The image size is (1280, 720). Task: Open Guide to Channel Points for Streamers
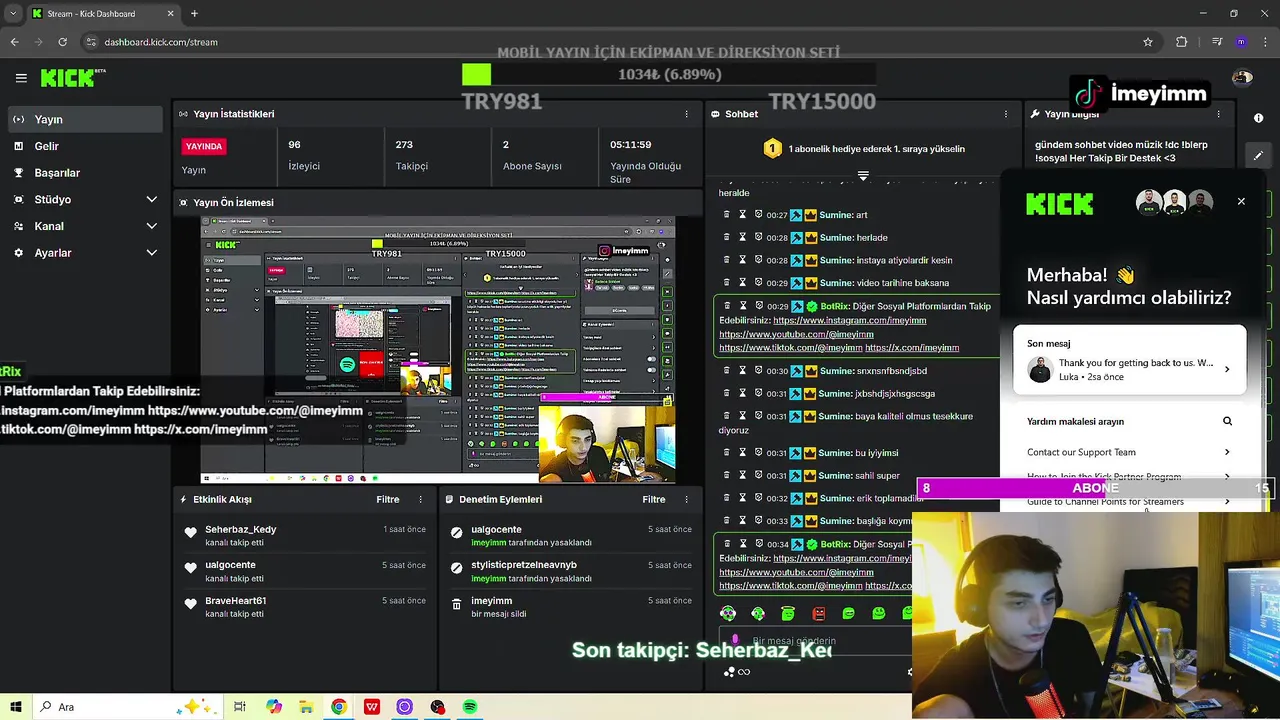1130,502
